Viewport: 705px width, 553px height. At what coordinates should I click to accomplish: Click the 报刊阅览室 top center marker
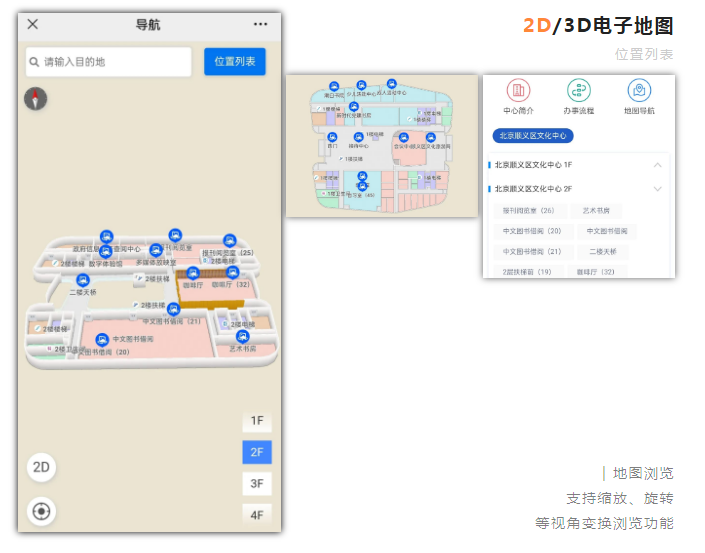(175, 235)
